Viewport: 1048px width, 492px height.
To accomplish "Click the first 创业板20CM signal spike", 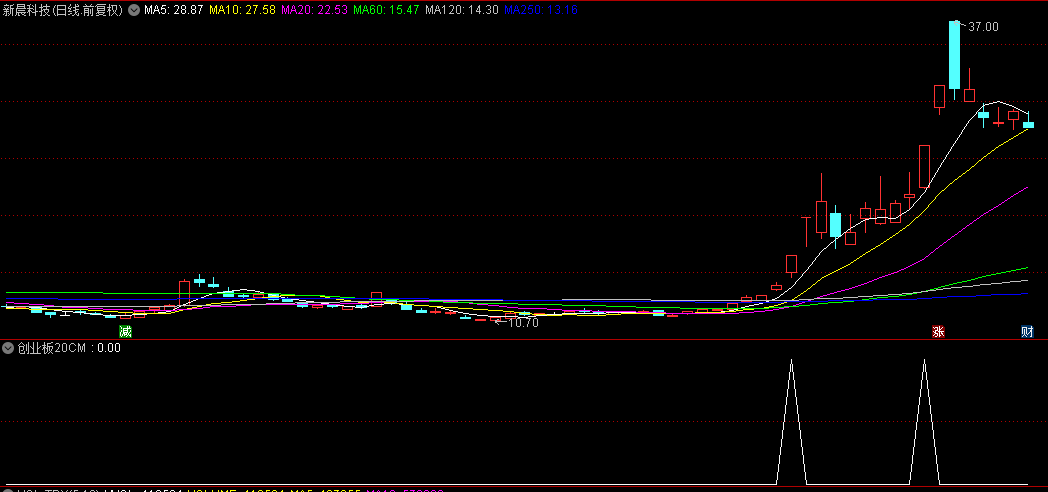I will [791, 421].
